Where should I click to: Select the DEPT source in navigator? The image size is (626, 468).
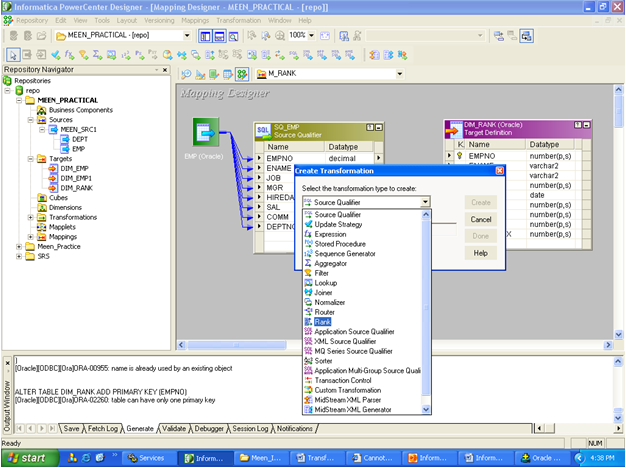(x=79, y=139)
